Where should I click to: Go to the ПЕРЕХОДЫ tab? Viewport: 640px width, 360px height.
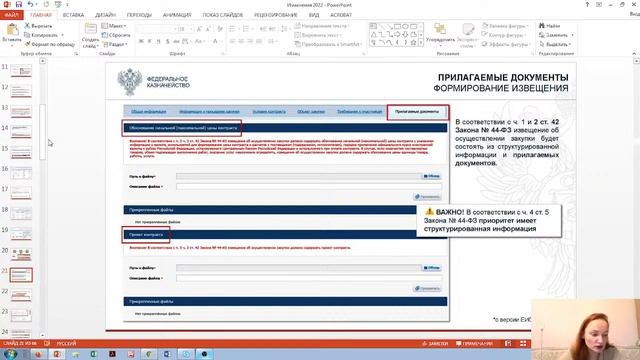139,15
